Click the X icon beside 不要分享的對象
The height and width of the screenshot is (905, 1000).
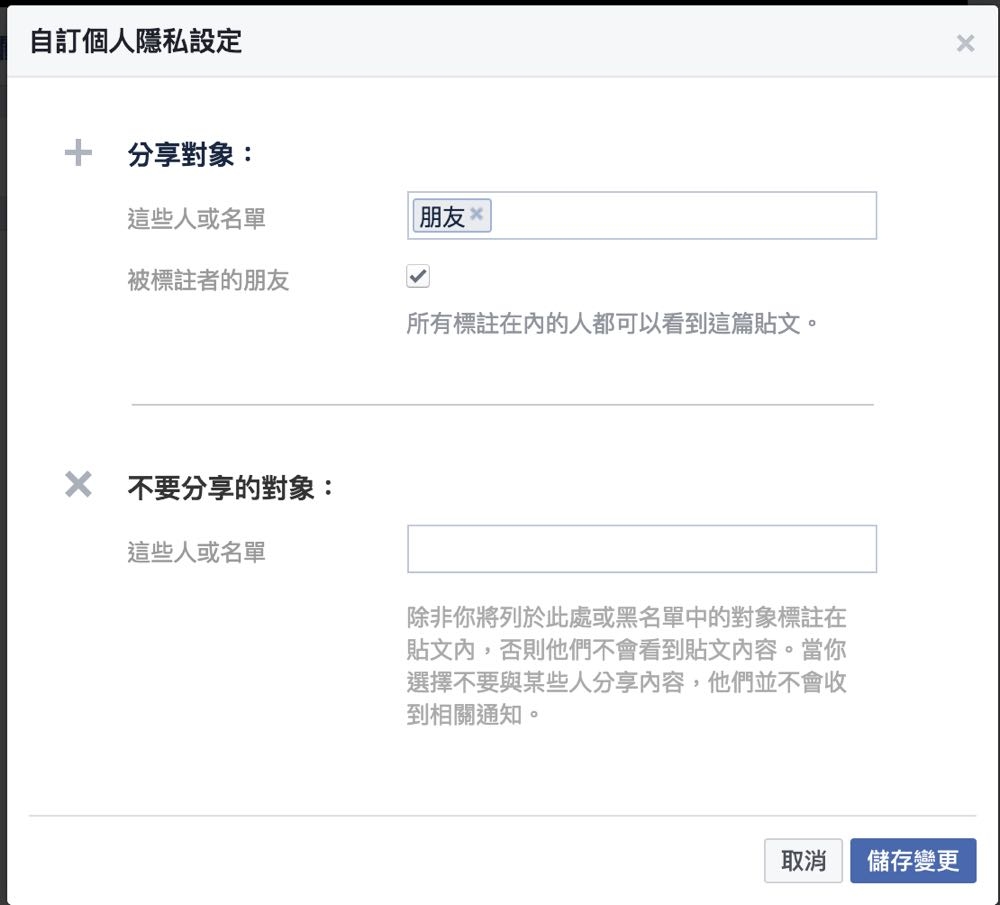coord(78,485)
